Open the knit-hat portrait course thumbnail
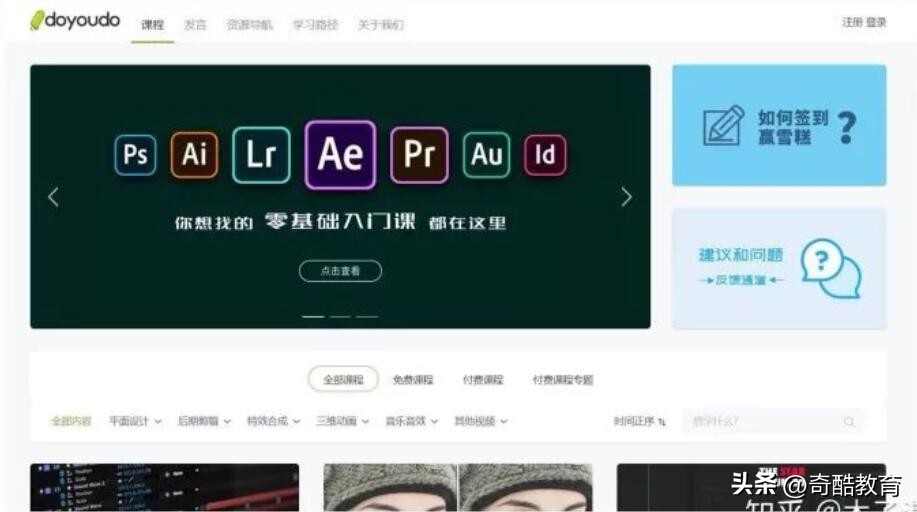Viewport: 917px width, 512px height. (458, 487)
